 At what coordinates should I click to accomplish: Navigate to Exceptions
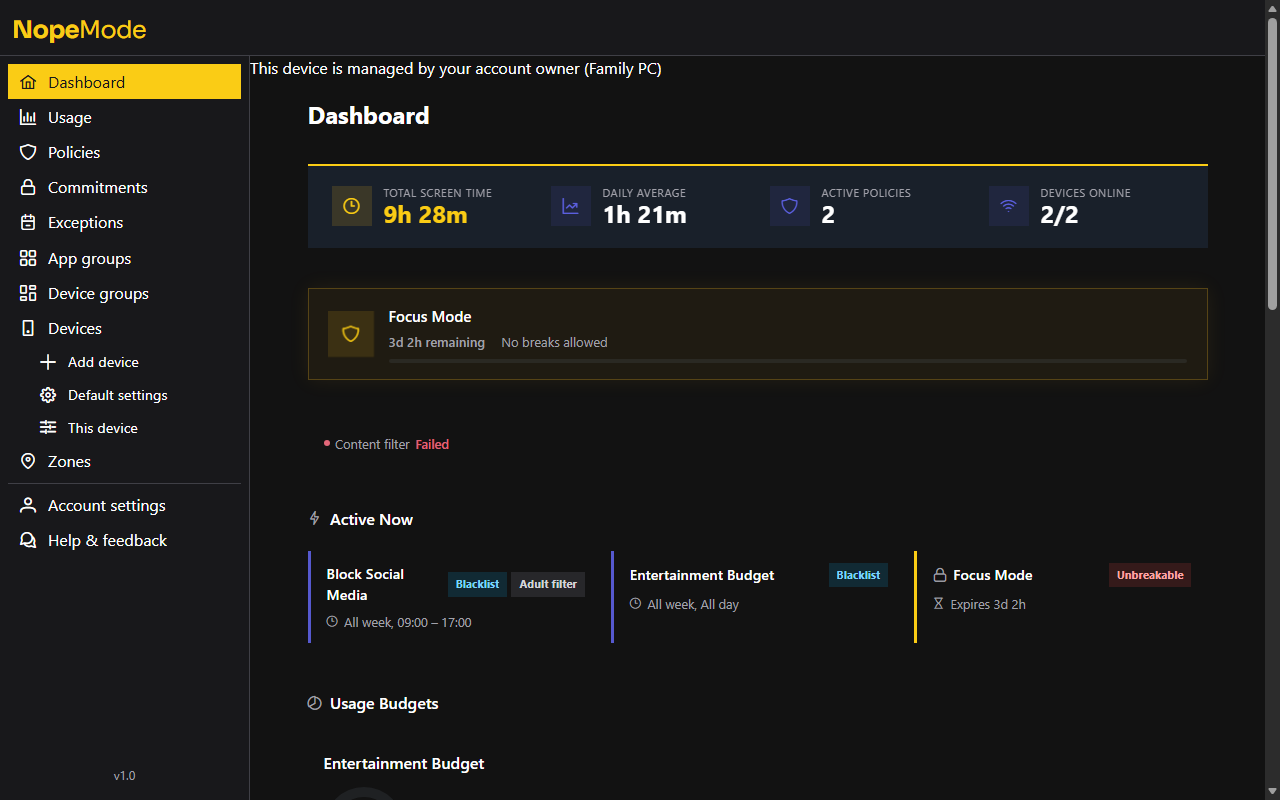85,223
